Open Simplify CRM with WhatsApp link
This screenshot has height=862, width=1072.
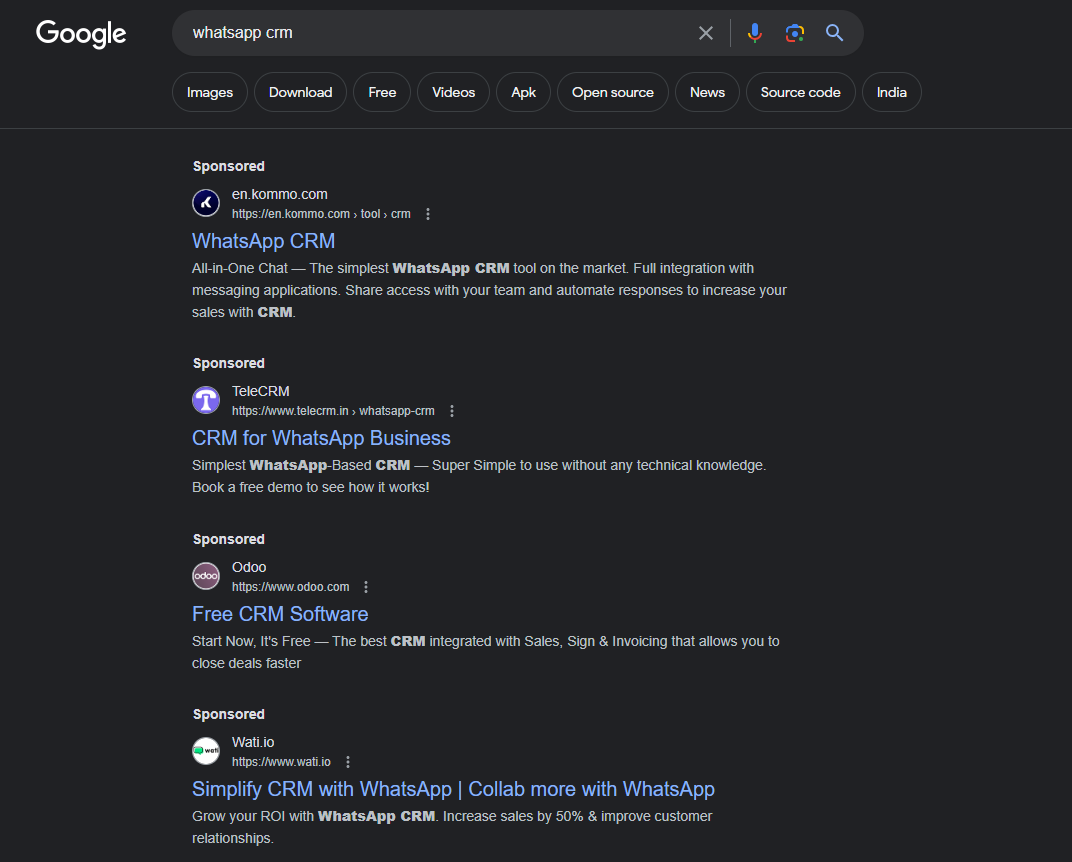pyautogui.click(x=453, y=789)
